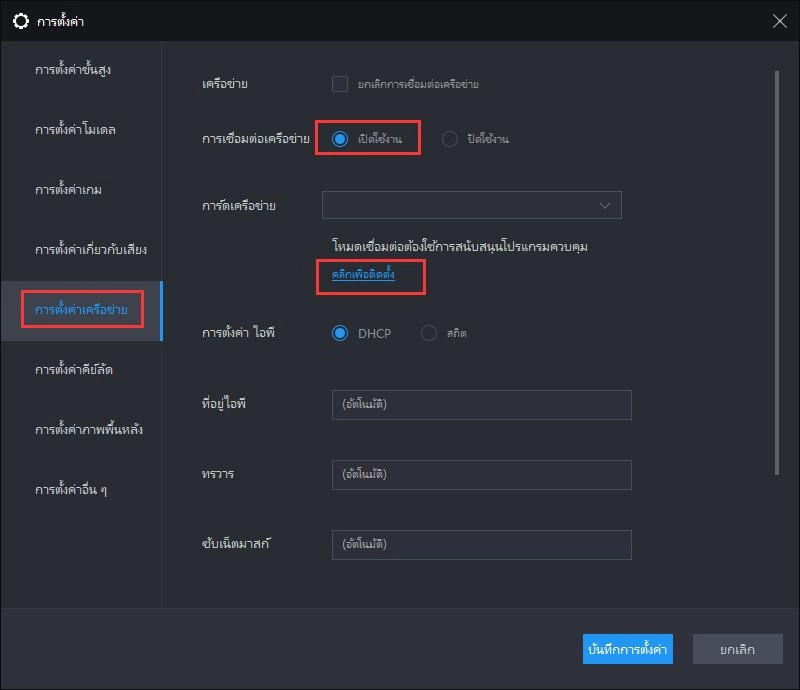Open the การ์ดเครือข่าย dropdown
800x690 pixels.
(470, 204)
